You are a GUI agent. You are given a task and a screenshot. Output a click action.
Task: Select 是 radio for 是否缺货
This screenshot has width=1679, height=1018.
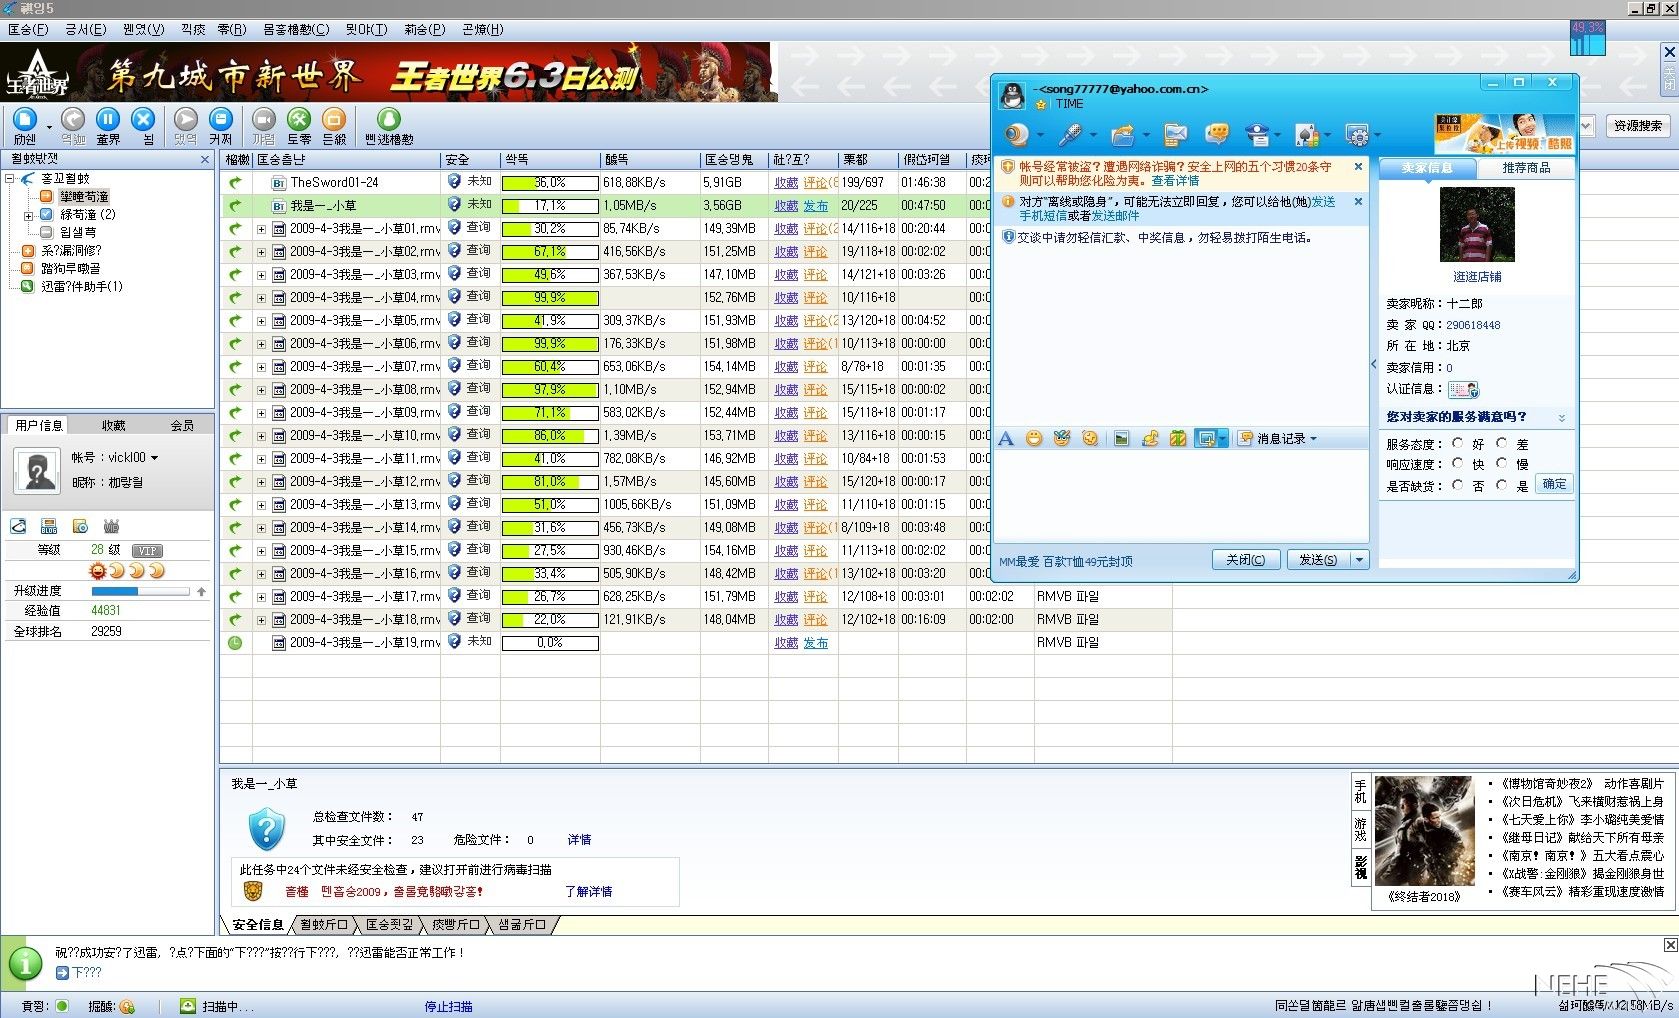[x=1502, y=485]
